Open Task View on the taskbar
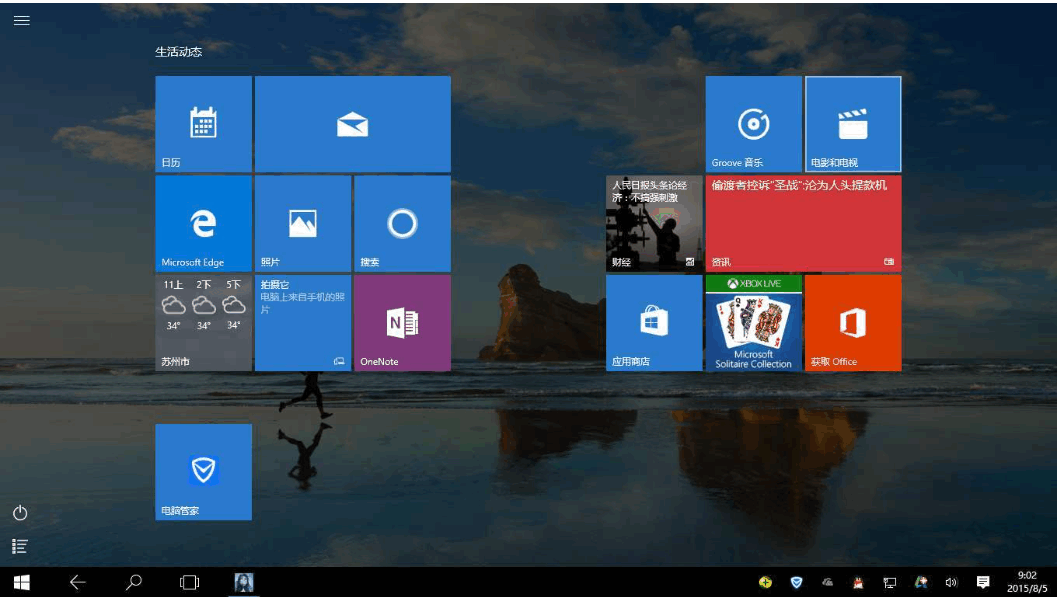The width and height of the screenshot is (1057, 597). pos(189,582)
